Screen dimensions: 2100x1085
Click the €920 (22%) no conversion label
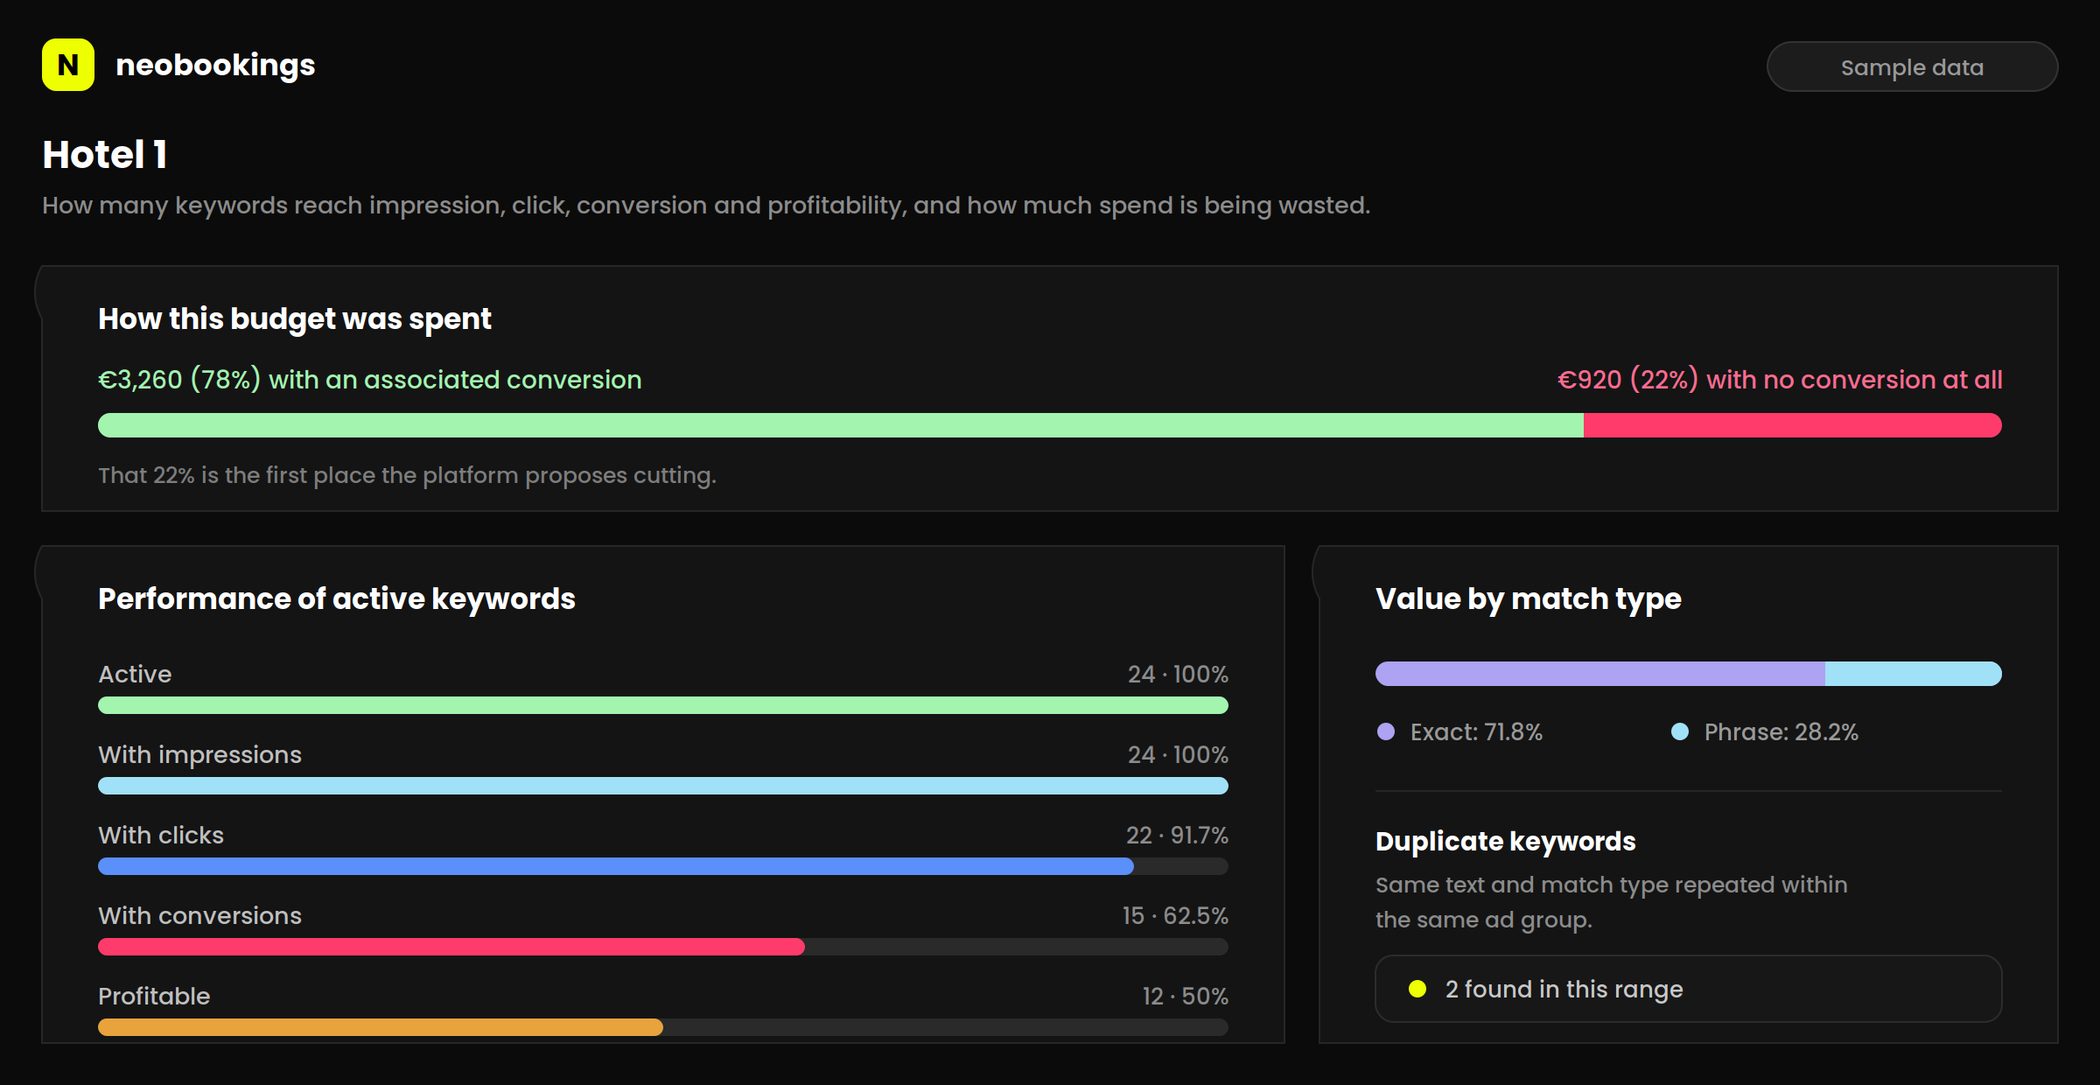click(1779, 380)
